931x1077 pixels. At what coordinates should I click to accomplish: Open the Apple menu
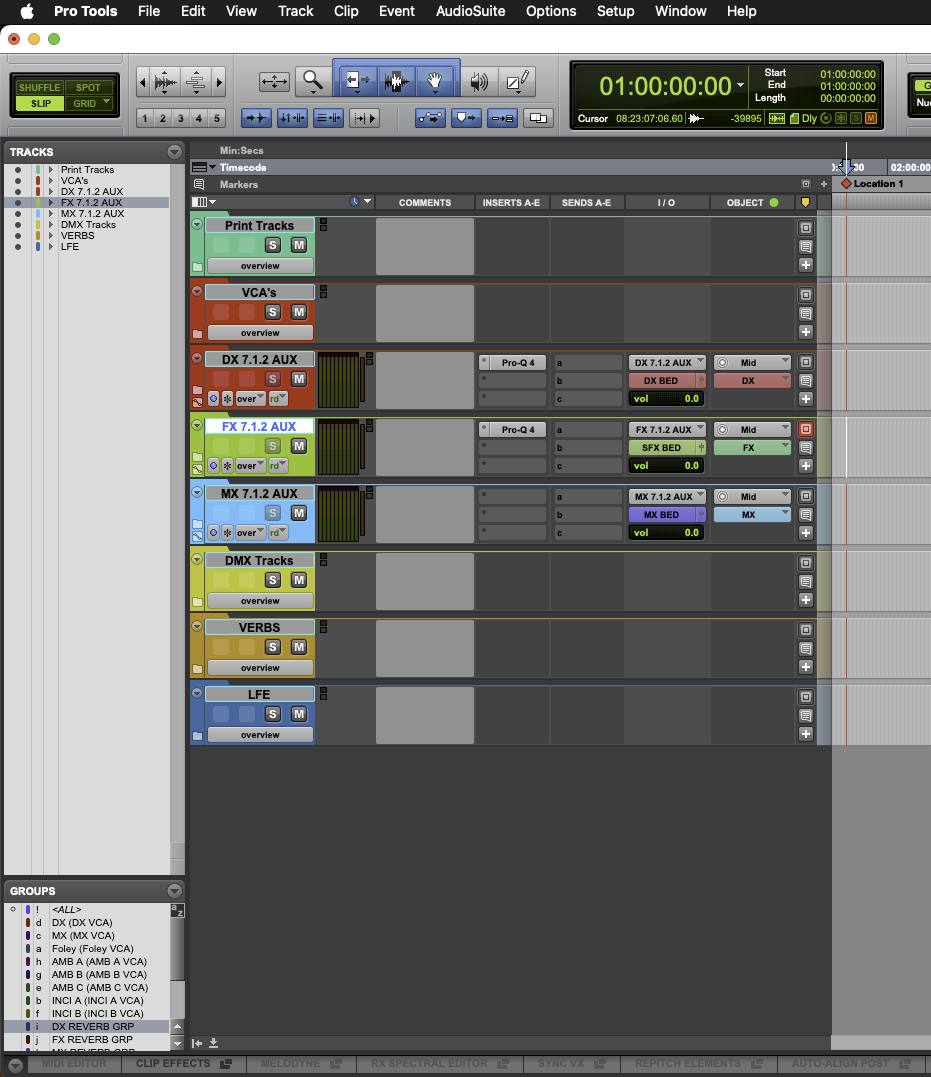[x=26, y=11]
